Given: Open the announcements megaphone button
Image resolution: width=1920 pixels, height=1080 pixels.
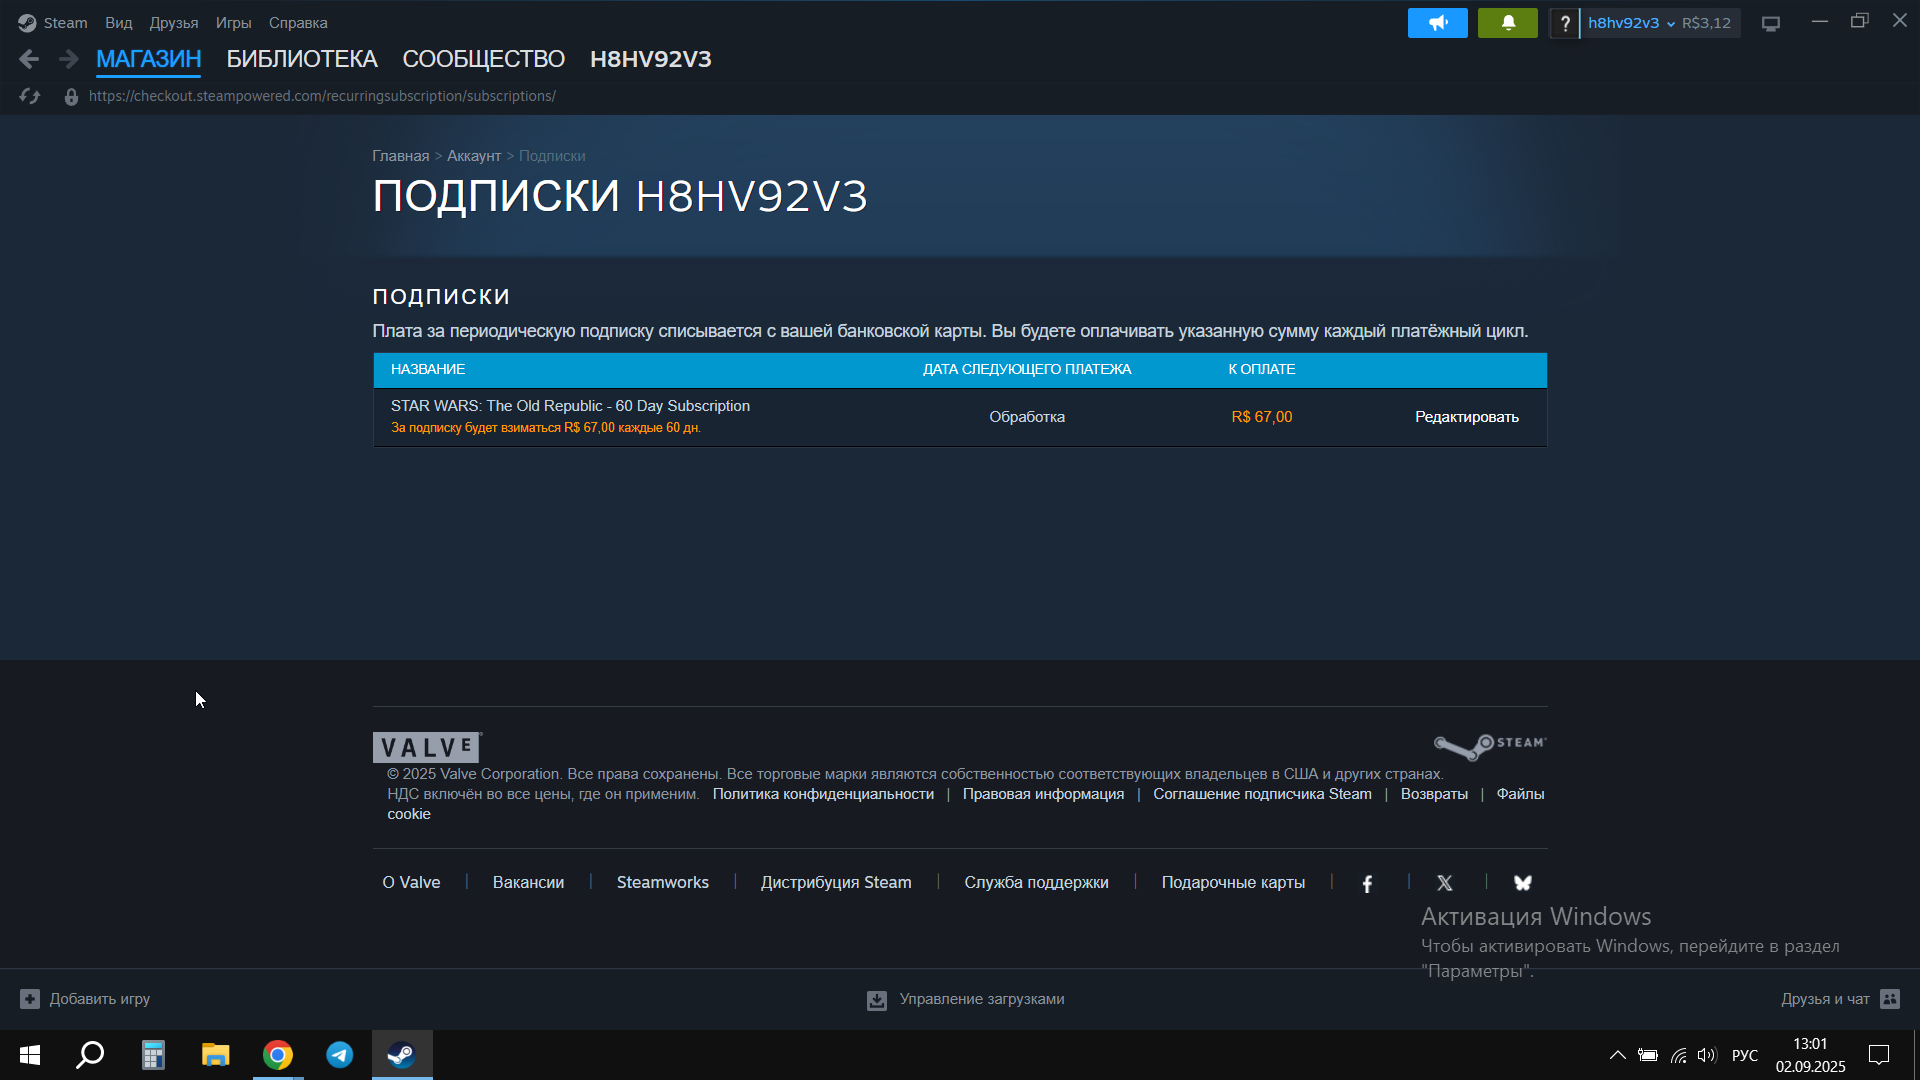Looking at the screenshot, I should (x=1437, y=23).
